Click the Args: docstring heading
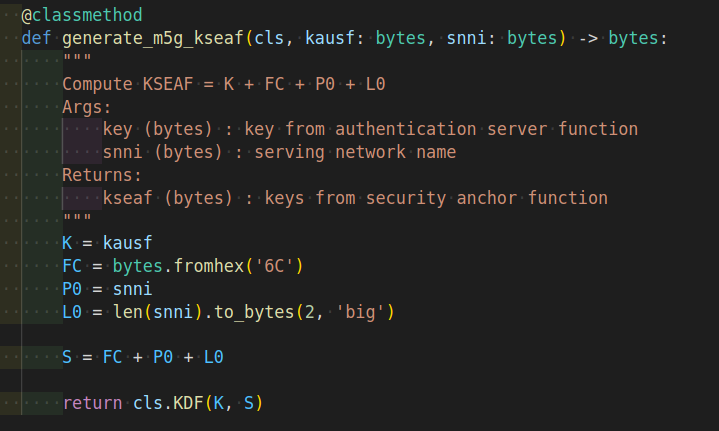The image size is (719, 431). 87,107
